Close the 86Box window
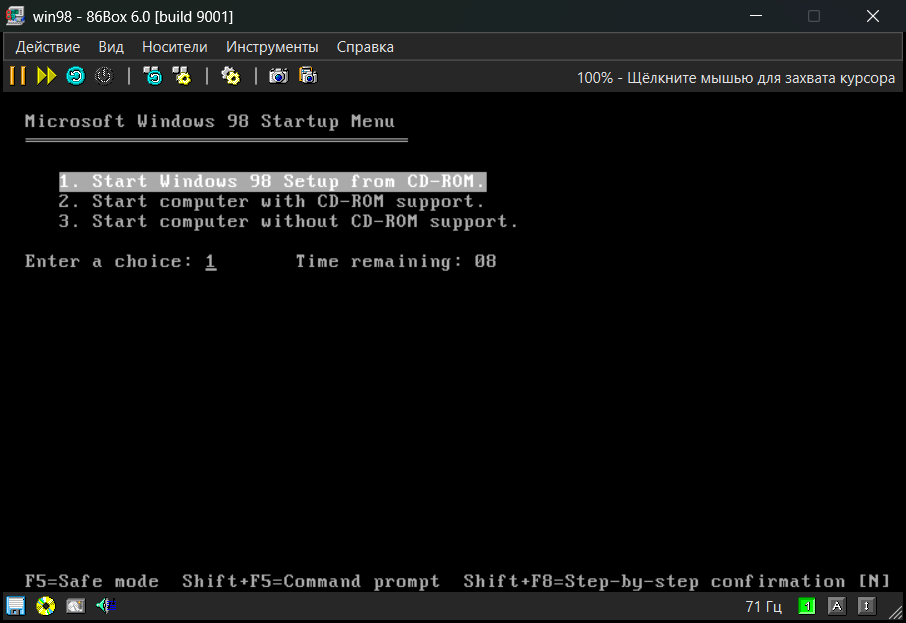 click(872, 16)
